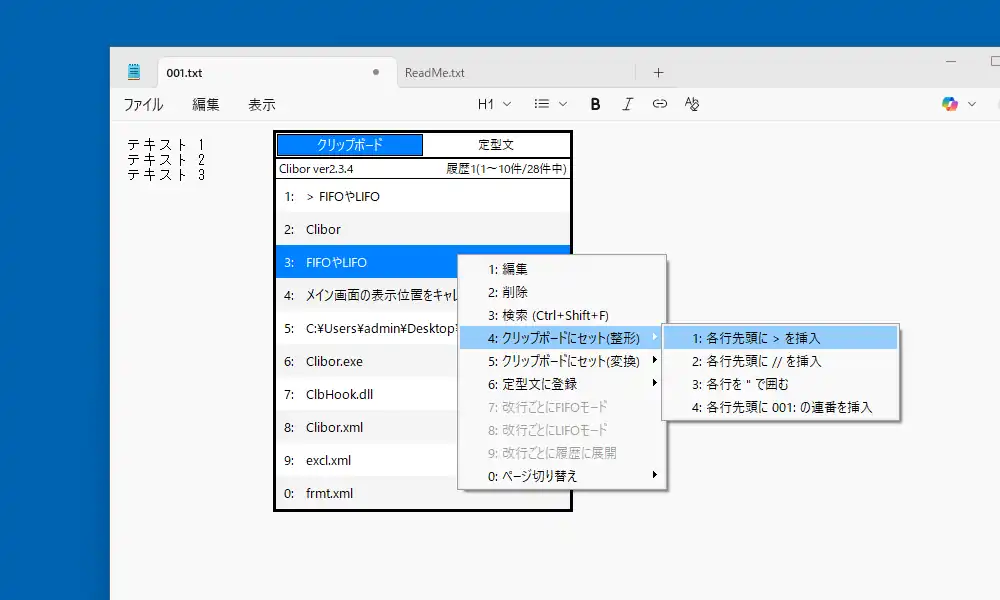Viewport: 1000px width, 600px height.
Task: Toggle bold formatting in the toolbar
Action: 595,104
